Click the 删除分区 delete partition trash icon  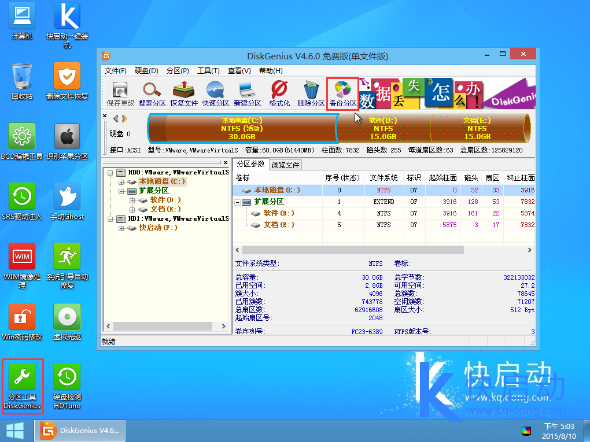tap(311, 94)
